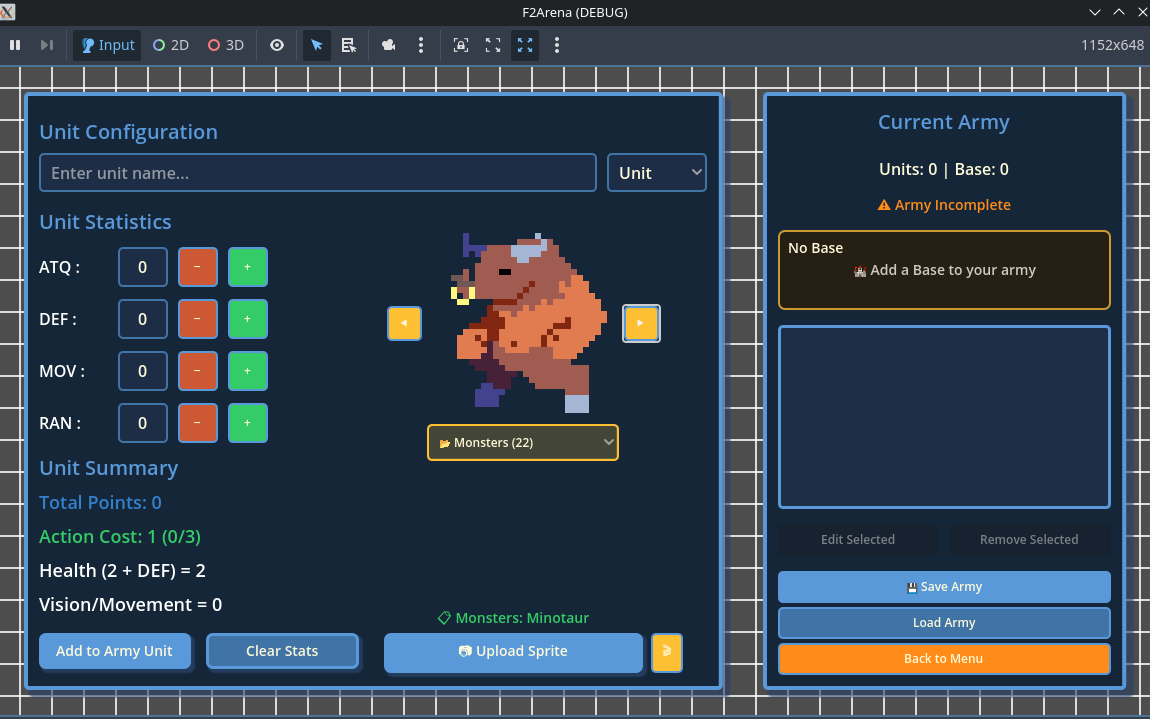Switch to 3D selection mode
Screen dimensions: 1150x720
pyautogui.click(x=226, y=45)
